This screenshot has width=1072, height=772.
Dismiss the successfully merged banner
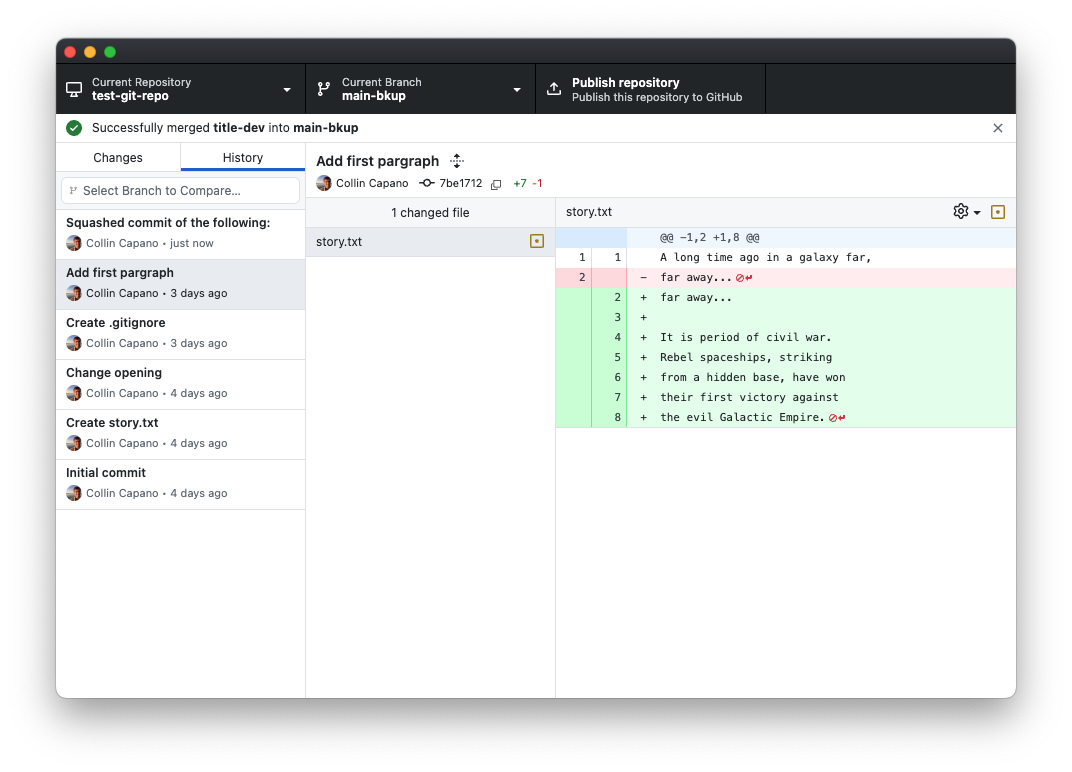(997, 128)
